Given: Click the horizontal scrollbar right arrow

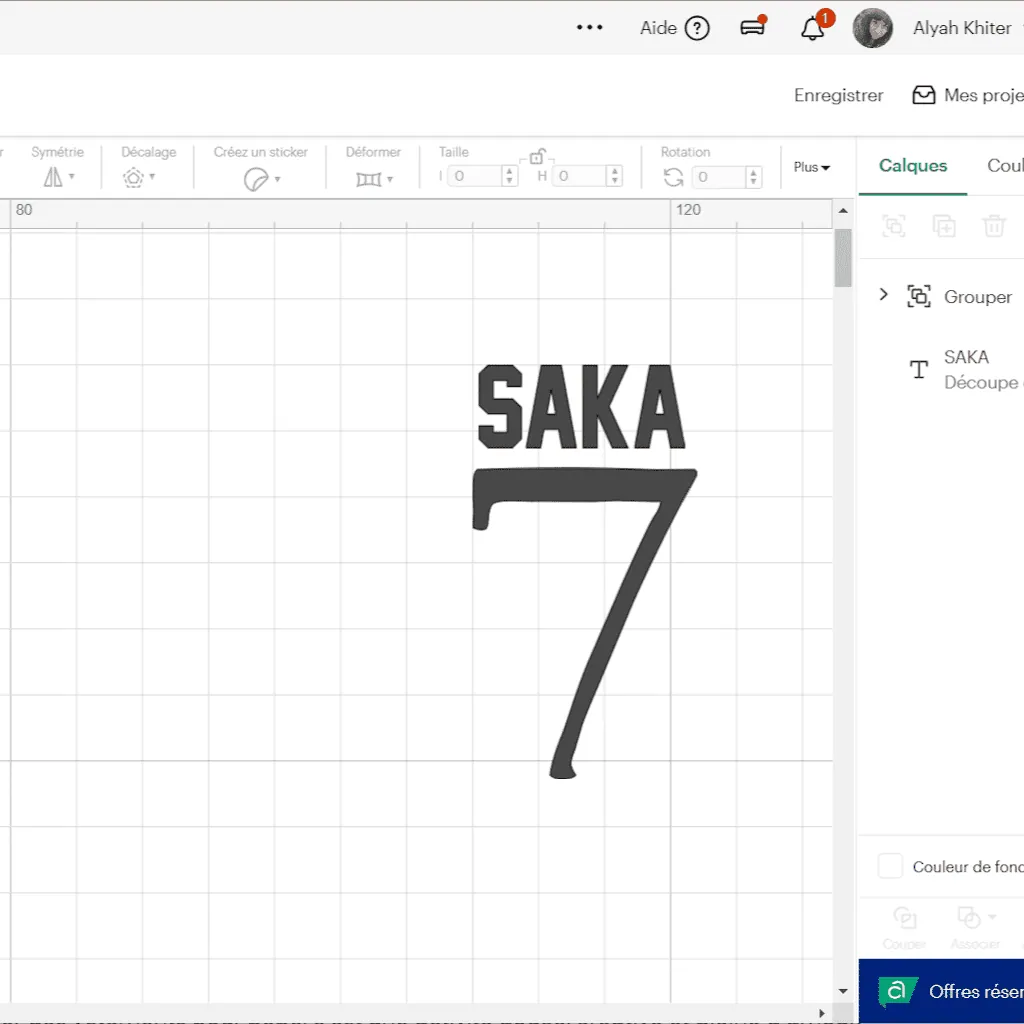Looking at the screenshot, I should (x=822, y=1013).
